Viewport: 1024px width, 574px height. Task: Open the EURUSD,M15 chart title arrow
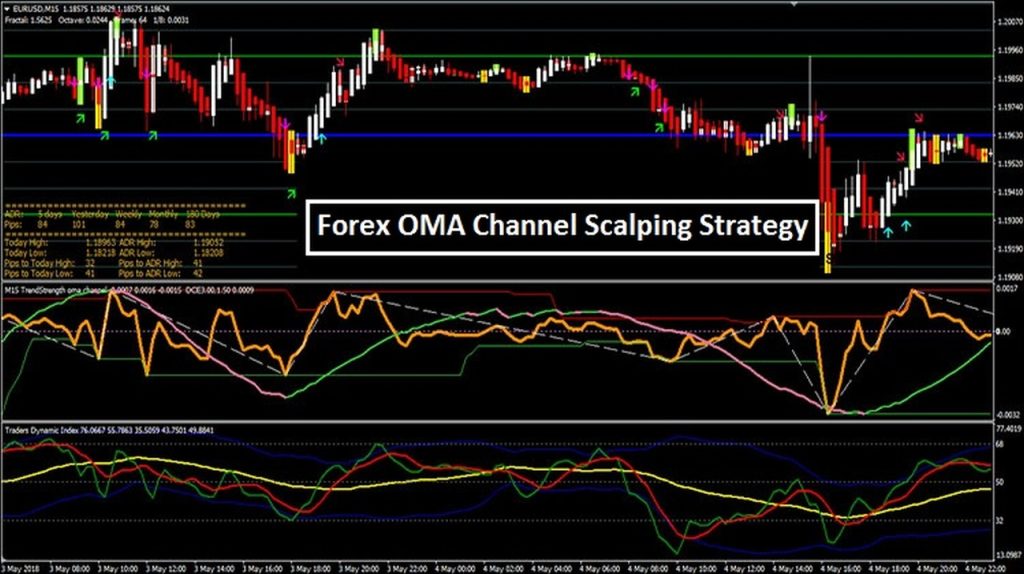pyautogui.click(x=7, y=6)
